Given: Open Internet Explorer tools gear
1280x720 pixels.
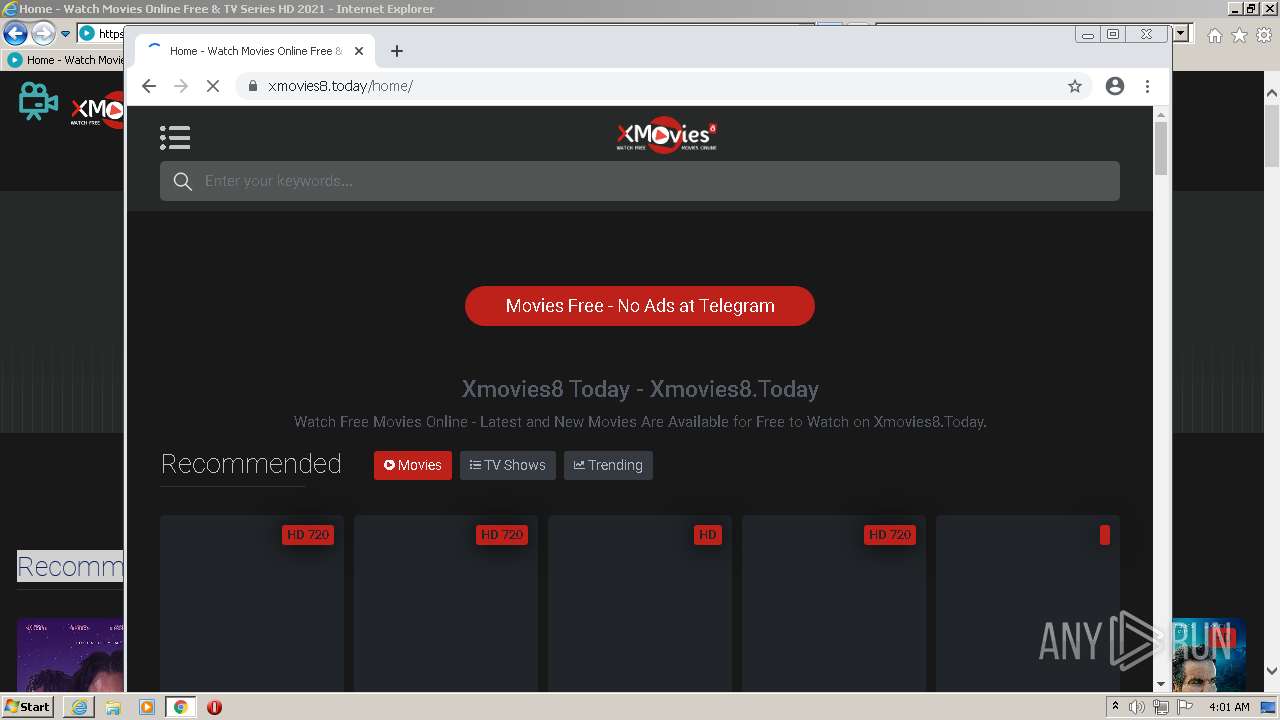Looking at the screenshot, I should (1264, 35).
